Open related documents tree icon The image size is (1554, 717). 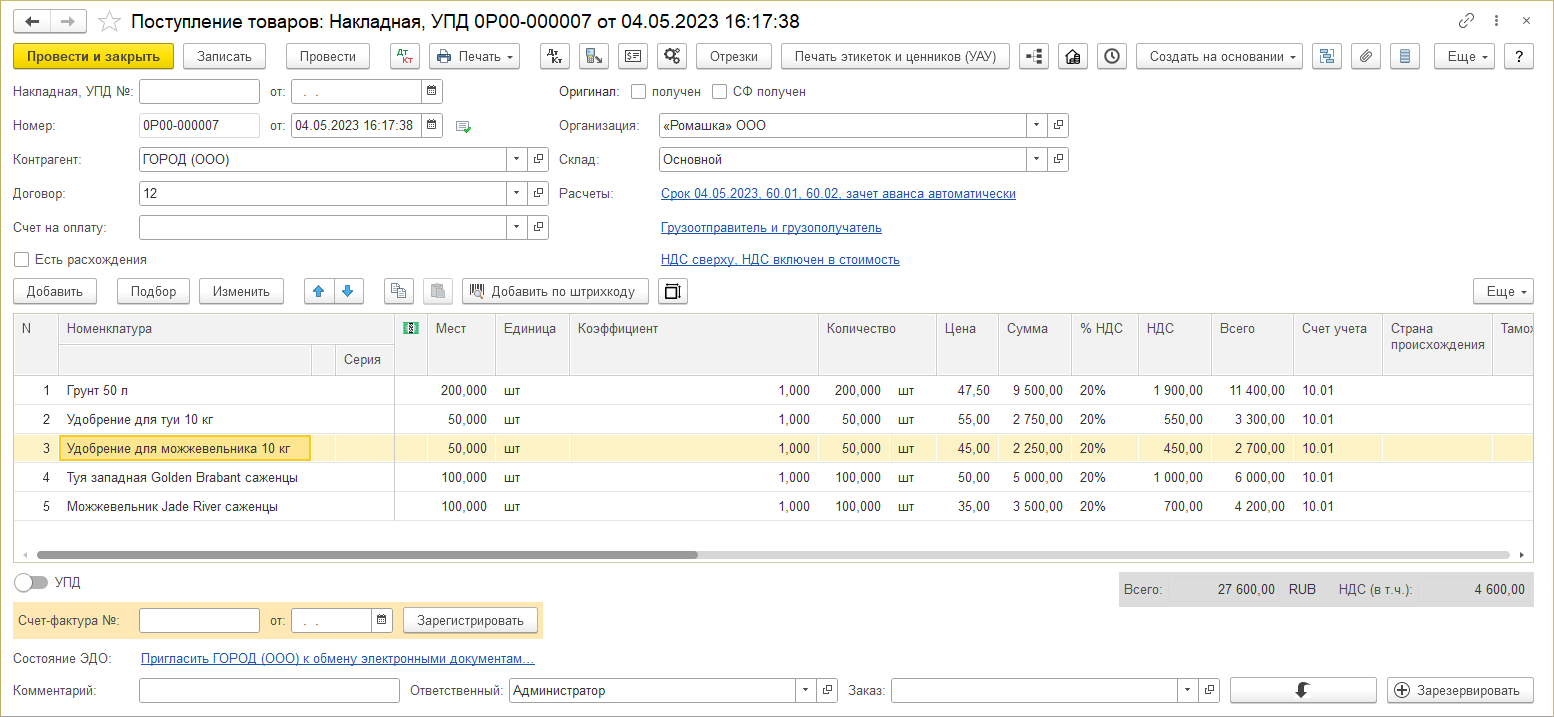[x=1327, y=57]
